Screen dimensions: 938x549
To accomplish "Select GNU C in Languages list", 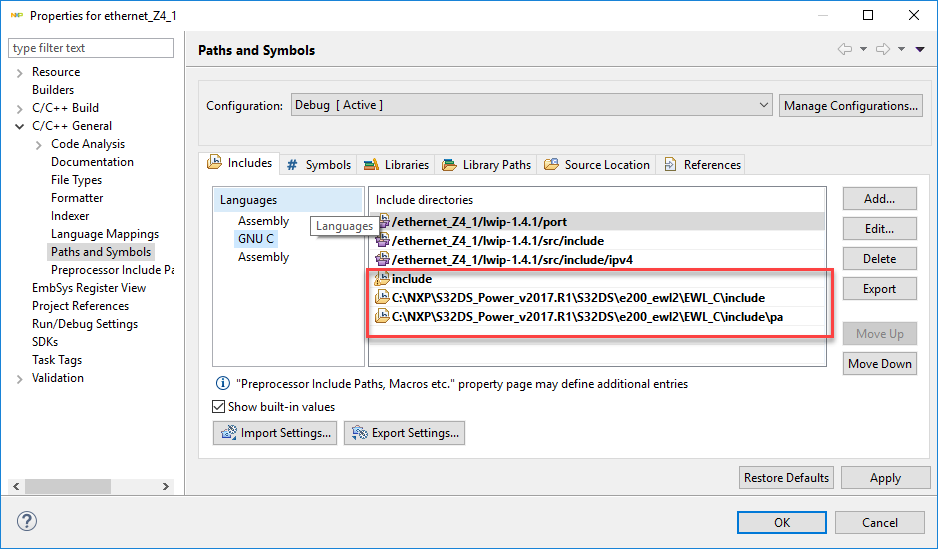I will pyautogui.click(x=256, y=239).
